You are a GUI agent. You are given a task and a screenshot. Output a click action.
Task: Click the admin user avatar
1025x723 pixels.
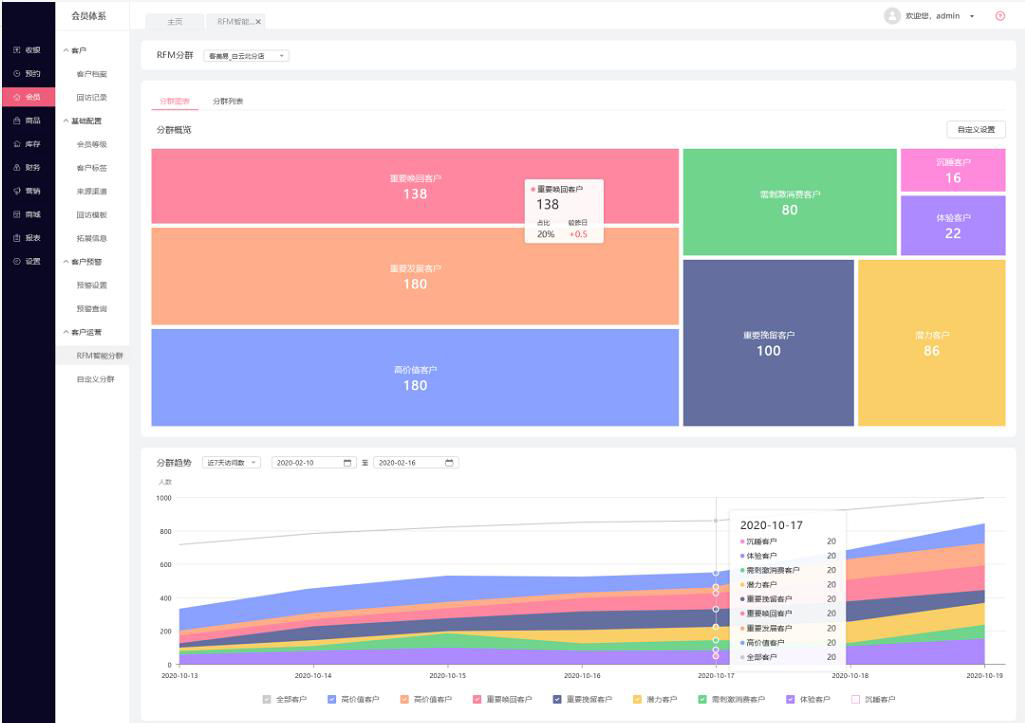point(892,16)
